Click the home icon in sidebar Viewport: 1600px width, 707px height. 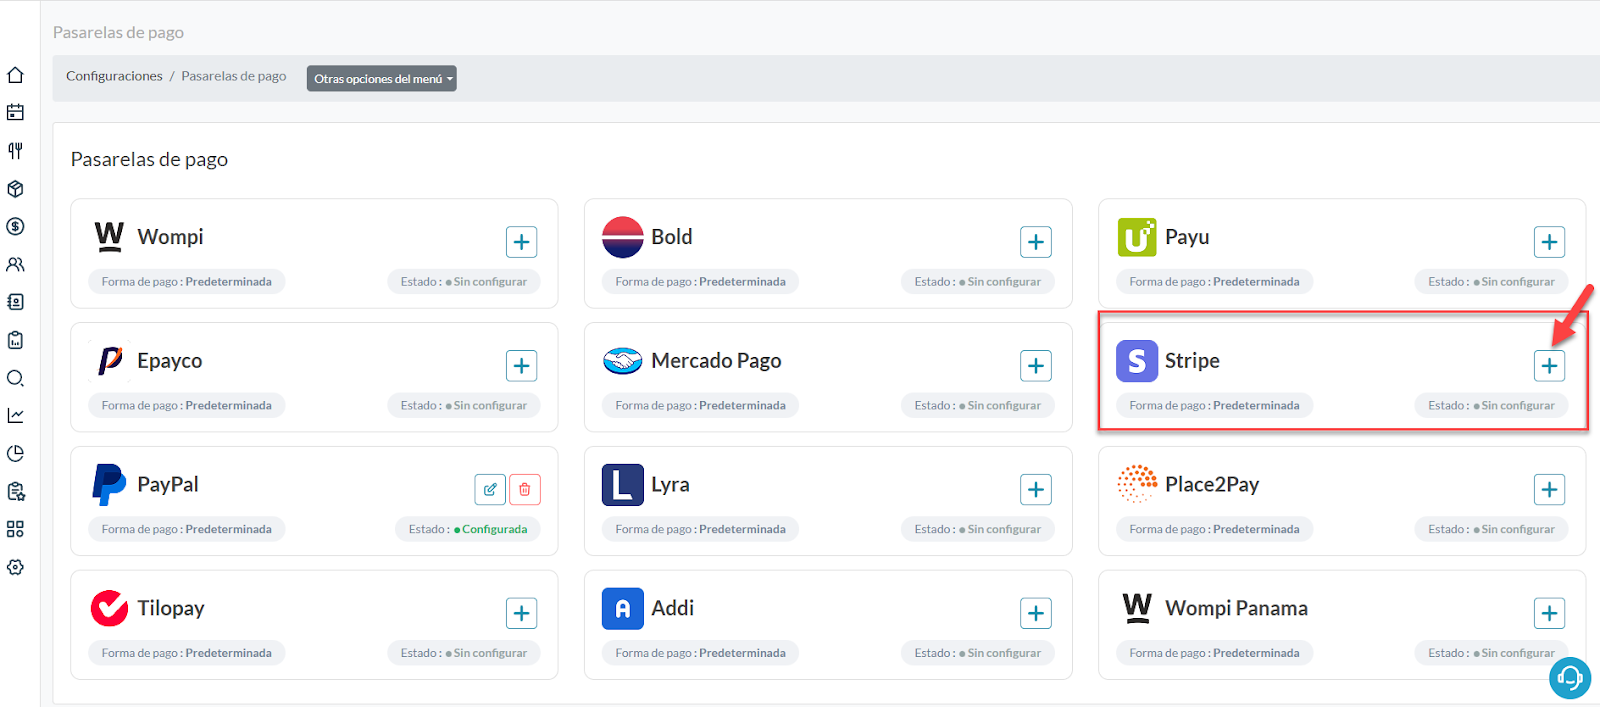click(x=15, y=75)
